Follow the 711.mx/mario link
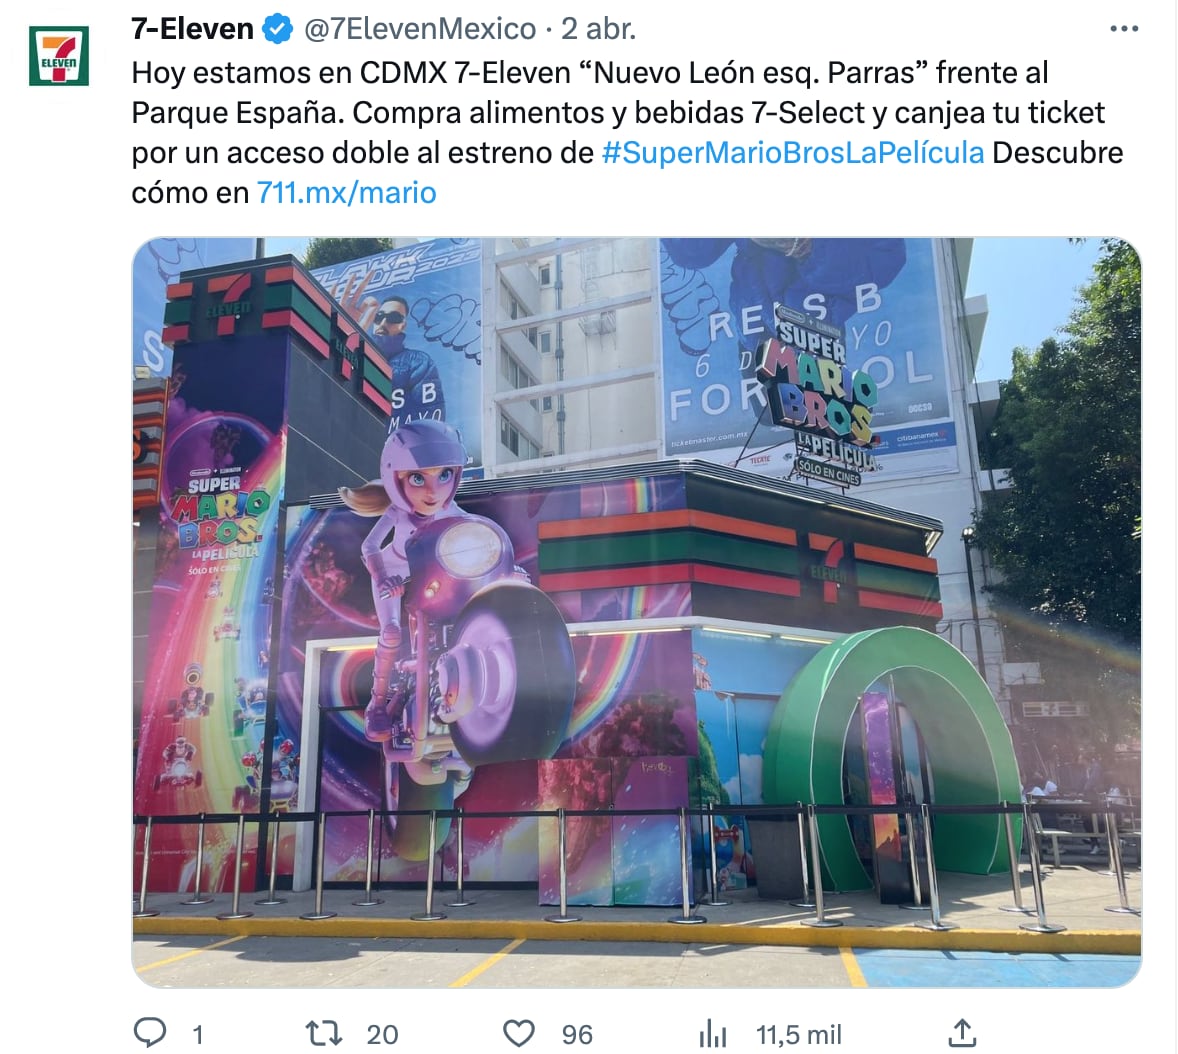1178x1054 pixels. [346, 192]
